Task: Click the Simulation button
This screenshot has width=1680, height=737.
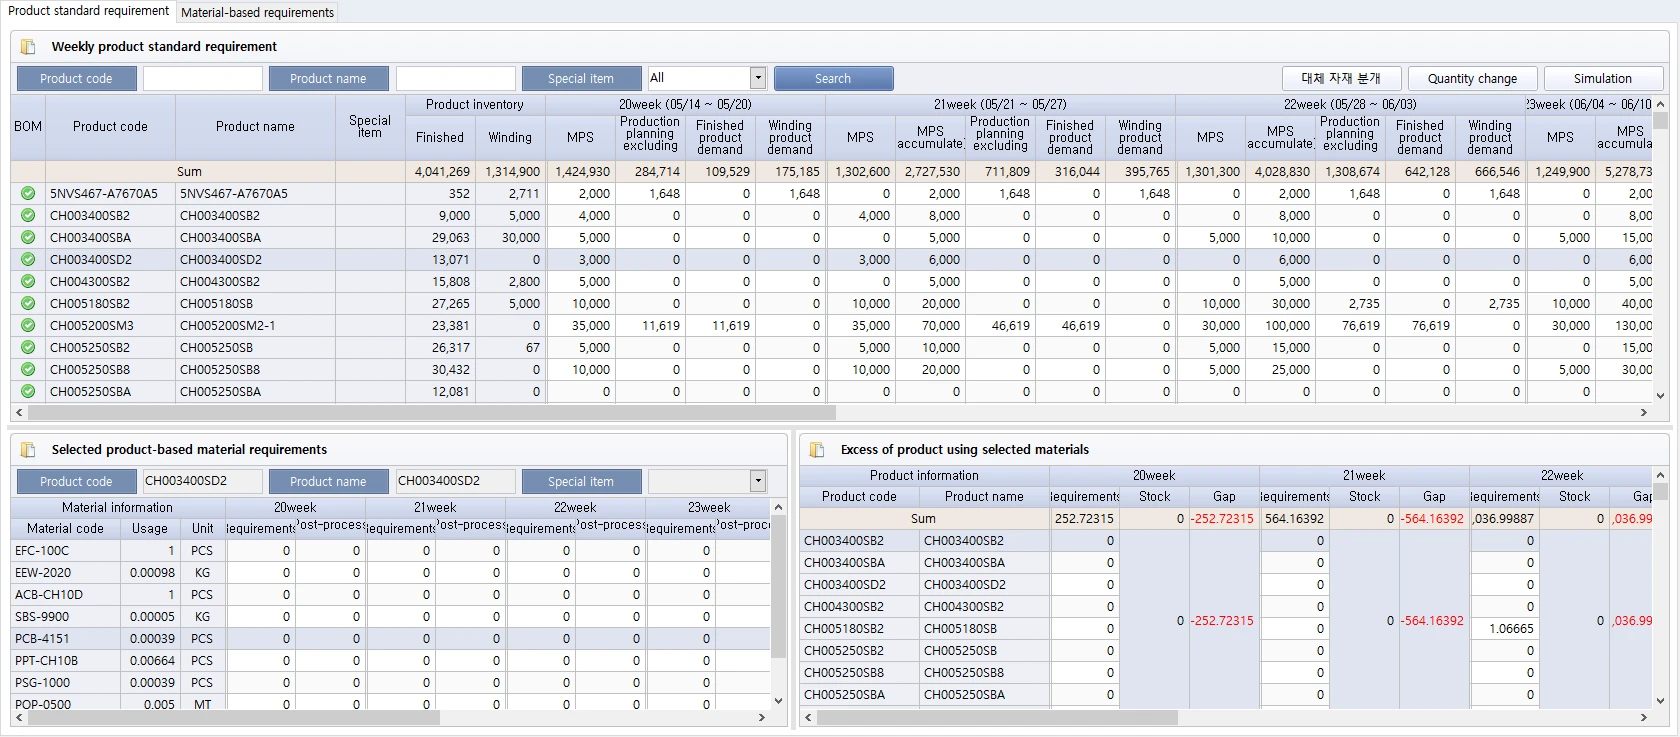Action: coord(1602,79)
